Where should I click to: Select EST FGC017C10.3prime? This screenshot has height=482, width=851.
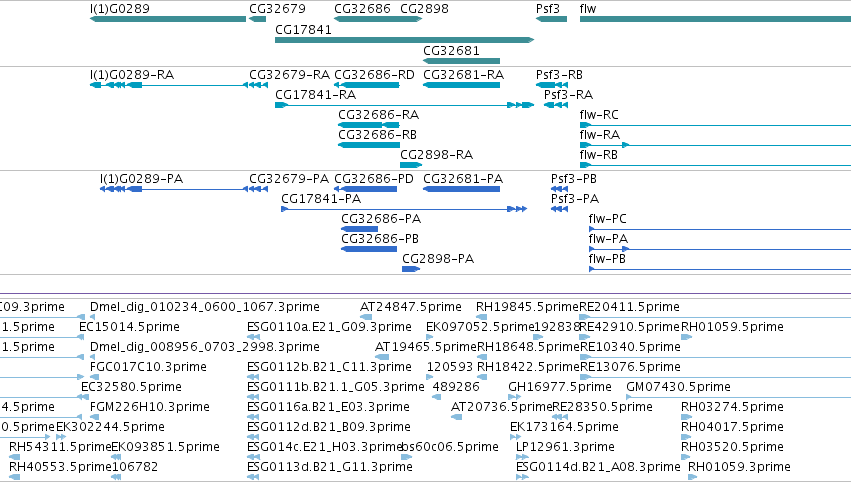(x=148, y=367)
